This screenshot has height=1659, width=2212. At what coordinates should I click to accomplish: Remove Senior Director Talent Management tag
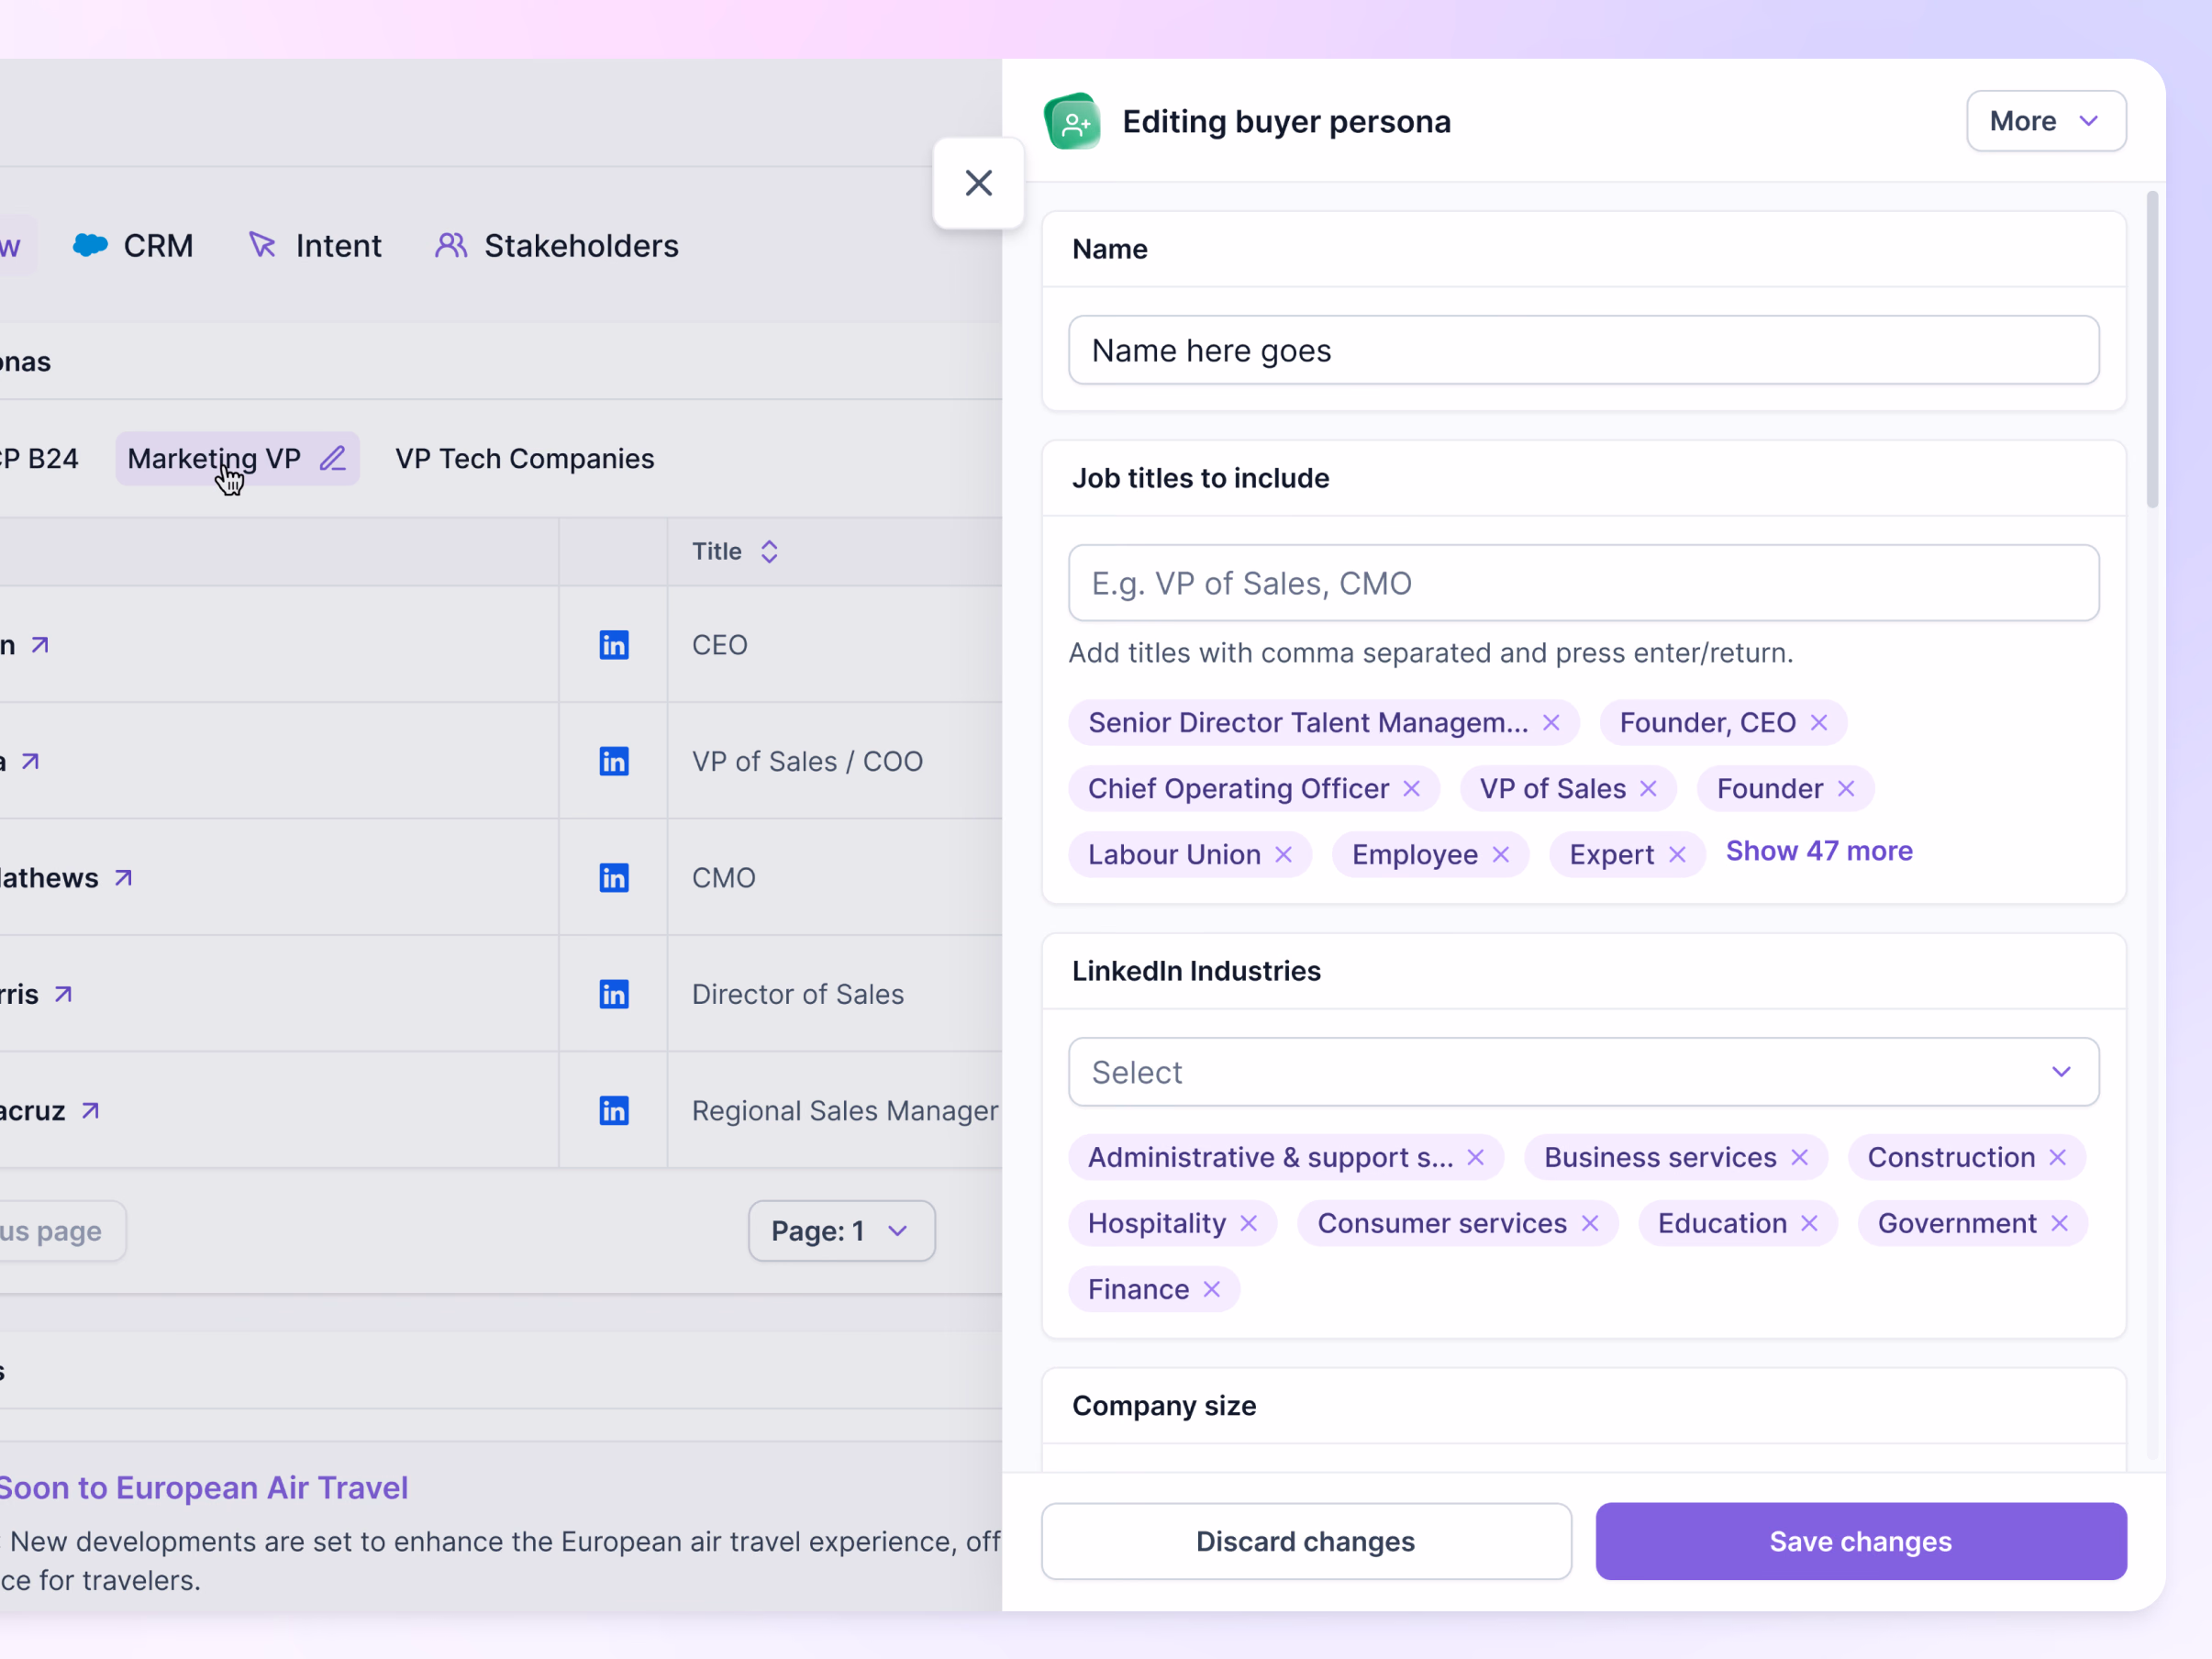click(1552, 723)
